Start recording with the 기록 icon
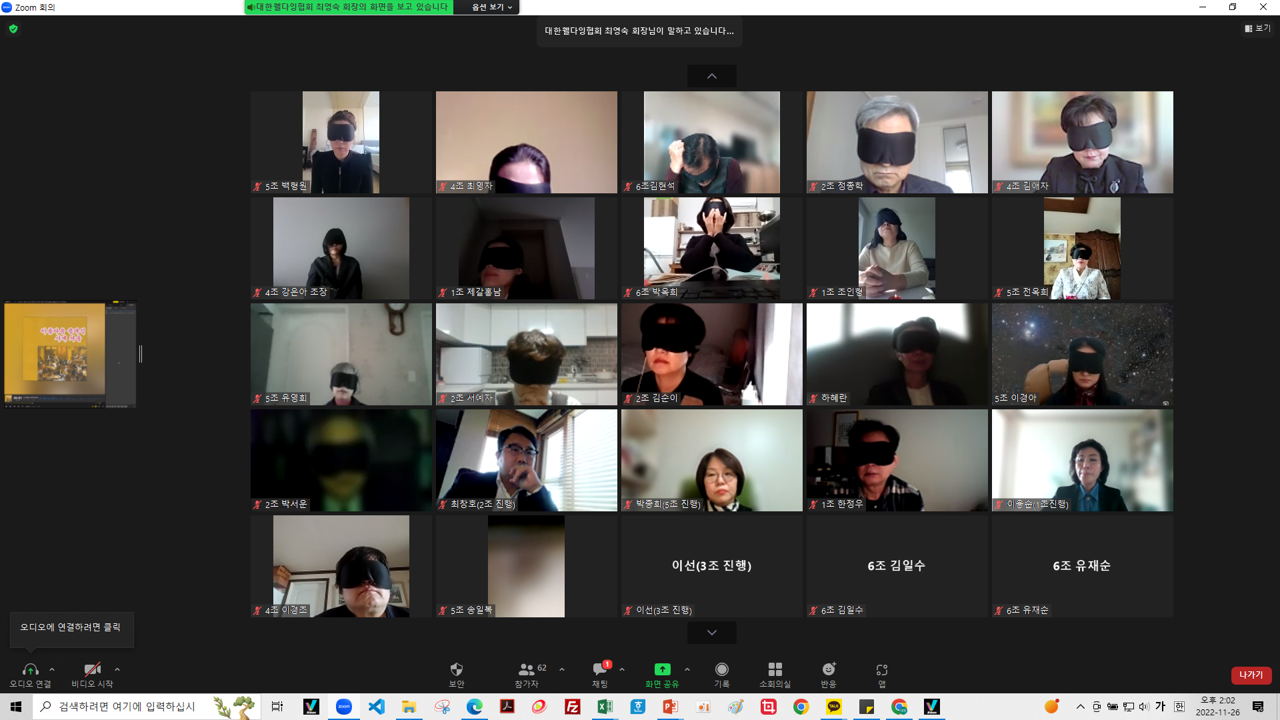Image resolution: width=1280 pixels, height=720 pixels. (x=721, y=670)
